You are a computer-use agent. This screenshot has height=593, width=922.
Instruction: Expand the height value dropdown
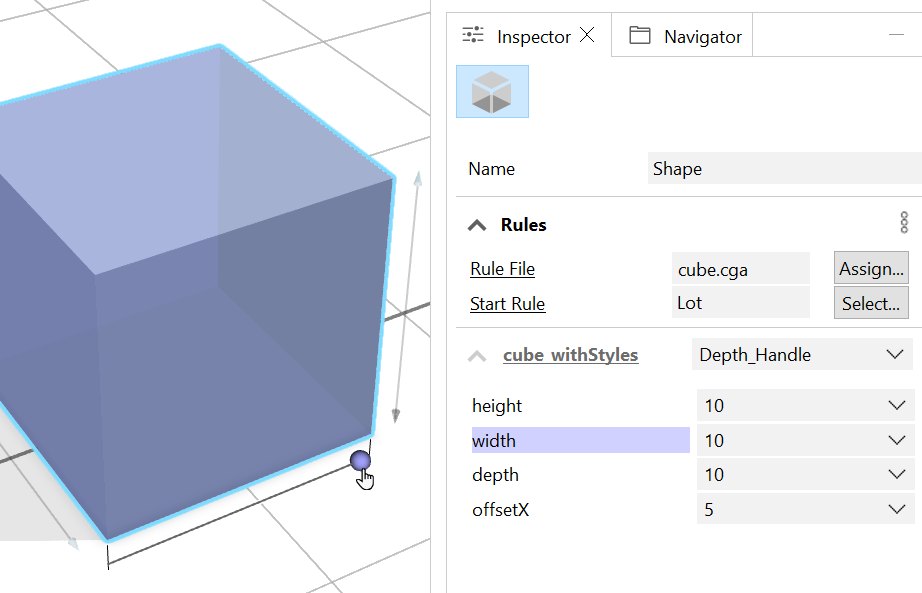(x=895, y=406)
